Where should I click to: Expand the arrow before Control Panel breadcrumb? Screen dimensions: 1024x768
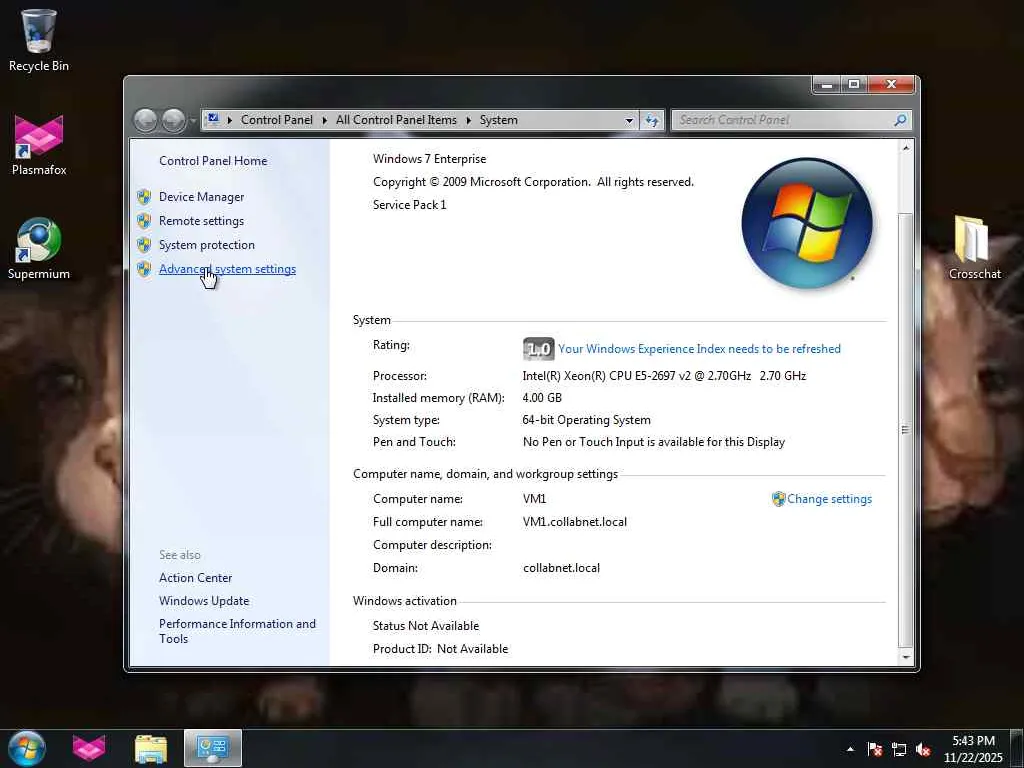coord(229,120)
